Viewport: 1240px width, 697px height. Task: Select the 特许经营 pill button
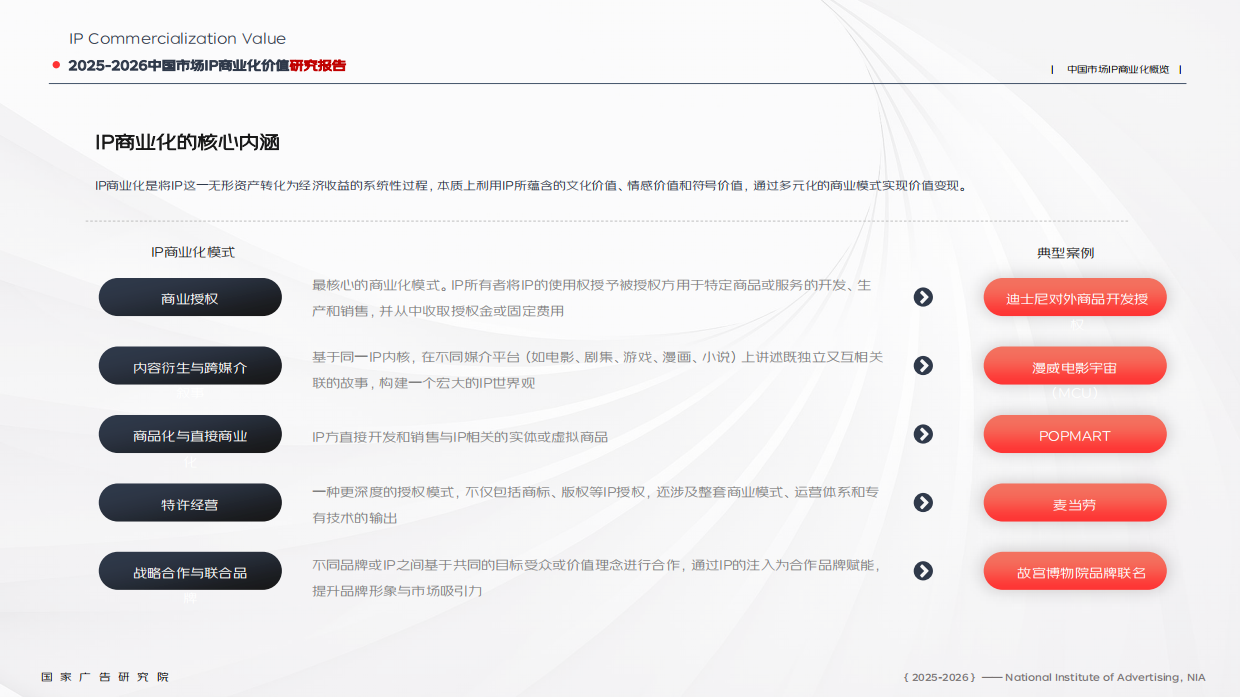[190, 502]
